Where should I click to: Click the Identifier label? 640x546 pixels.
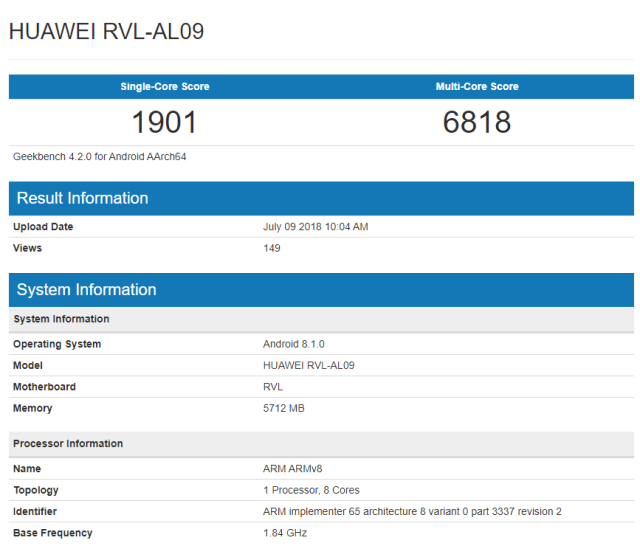(x=35, y=512)
